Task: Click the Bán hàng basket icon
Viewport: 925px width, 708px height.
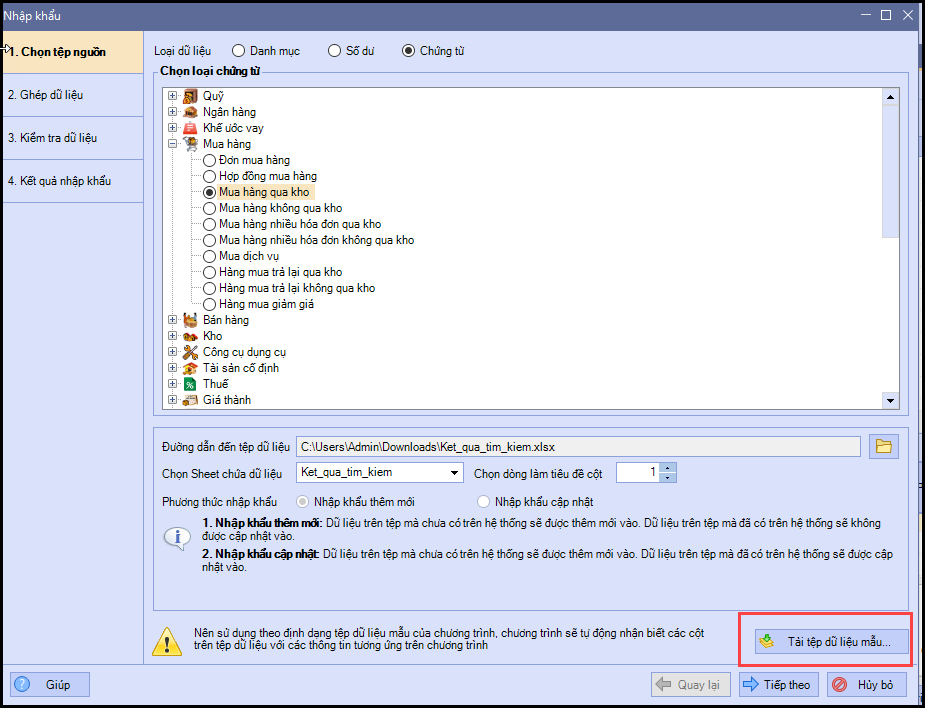Action: pos(190,320)
